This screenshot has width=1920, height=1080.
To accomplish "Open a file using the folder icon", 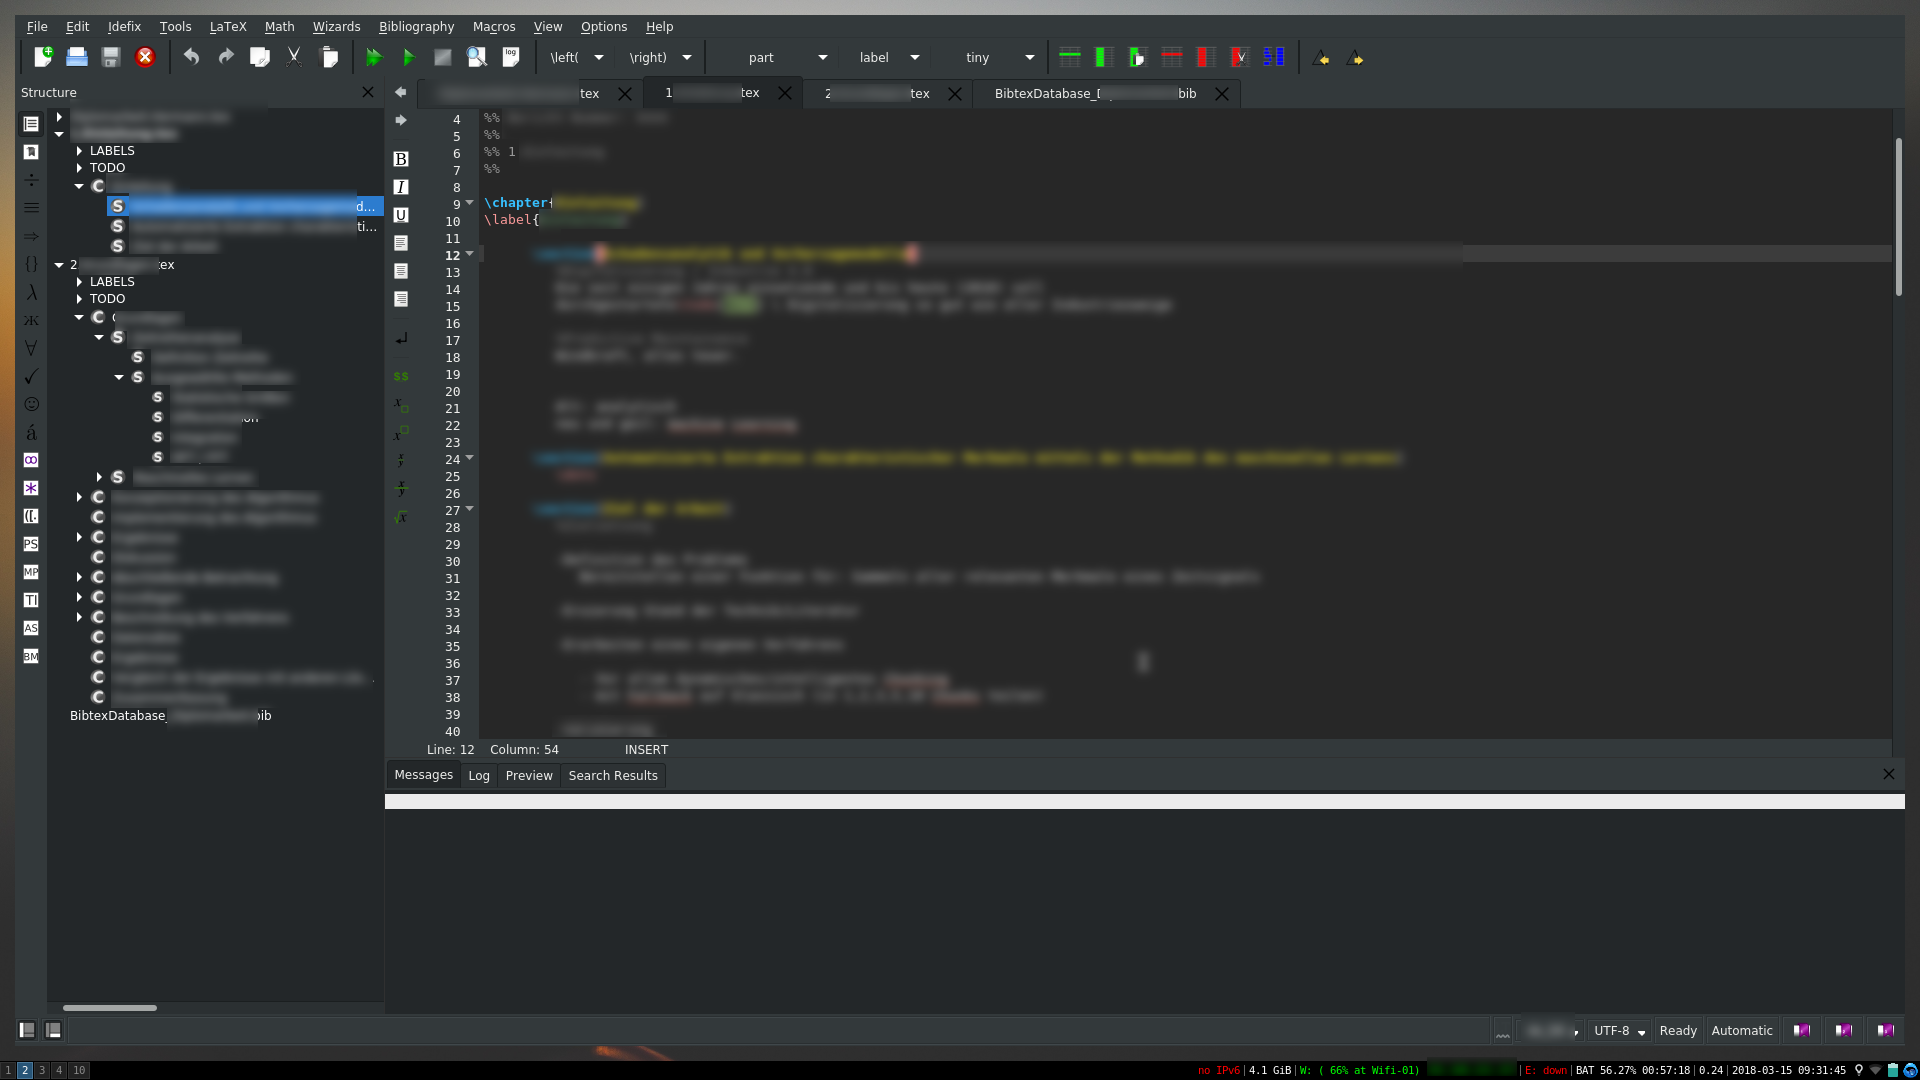I will 77,58.
